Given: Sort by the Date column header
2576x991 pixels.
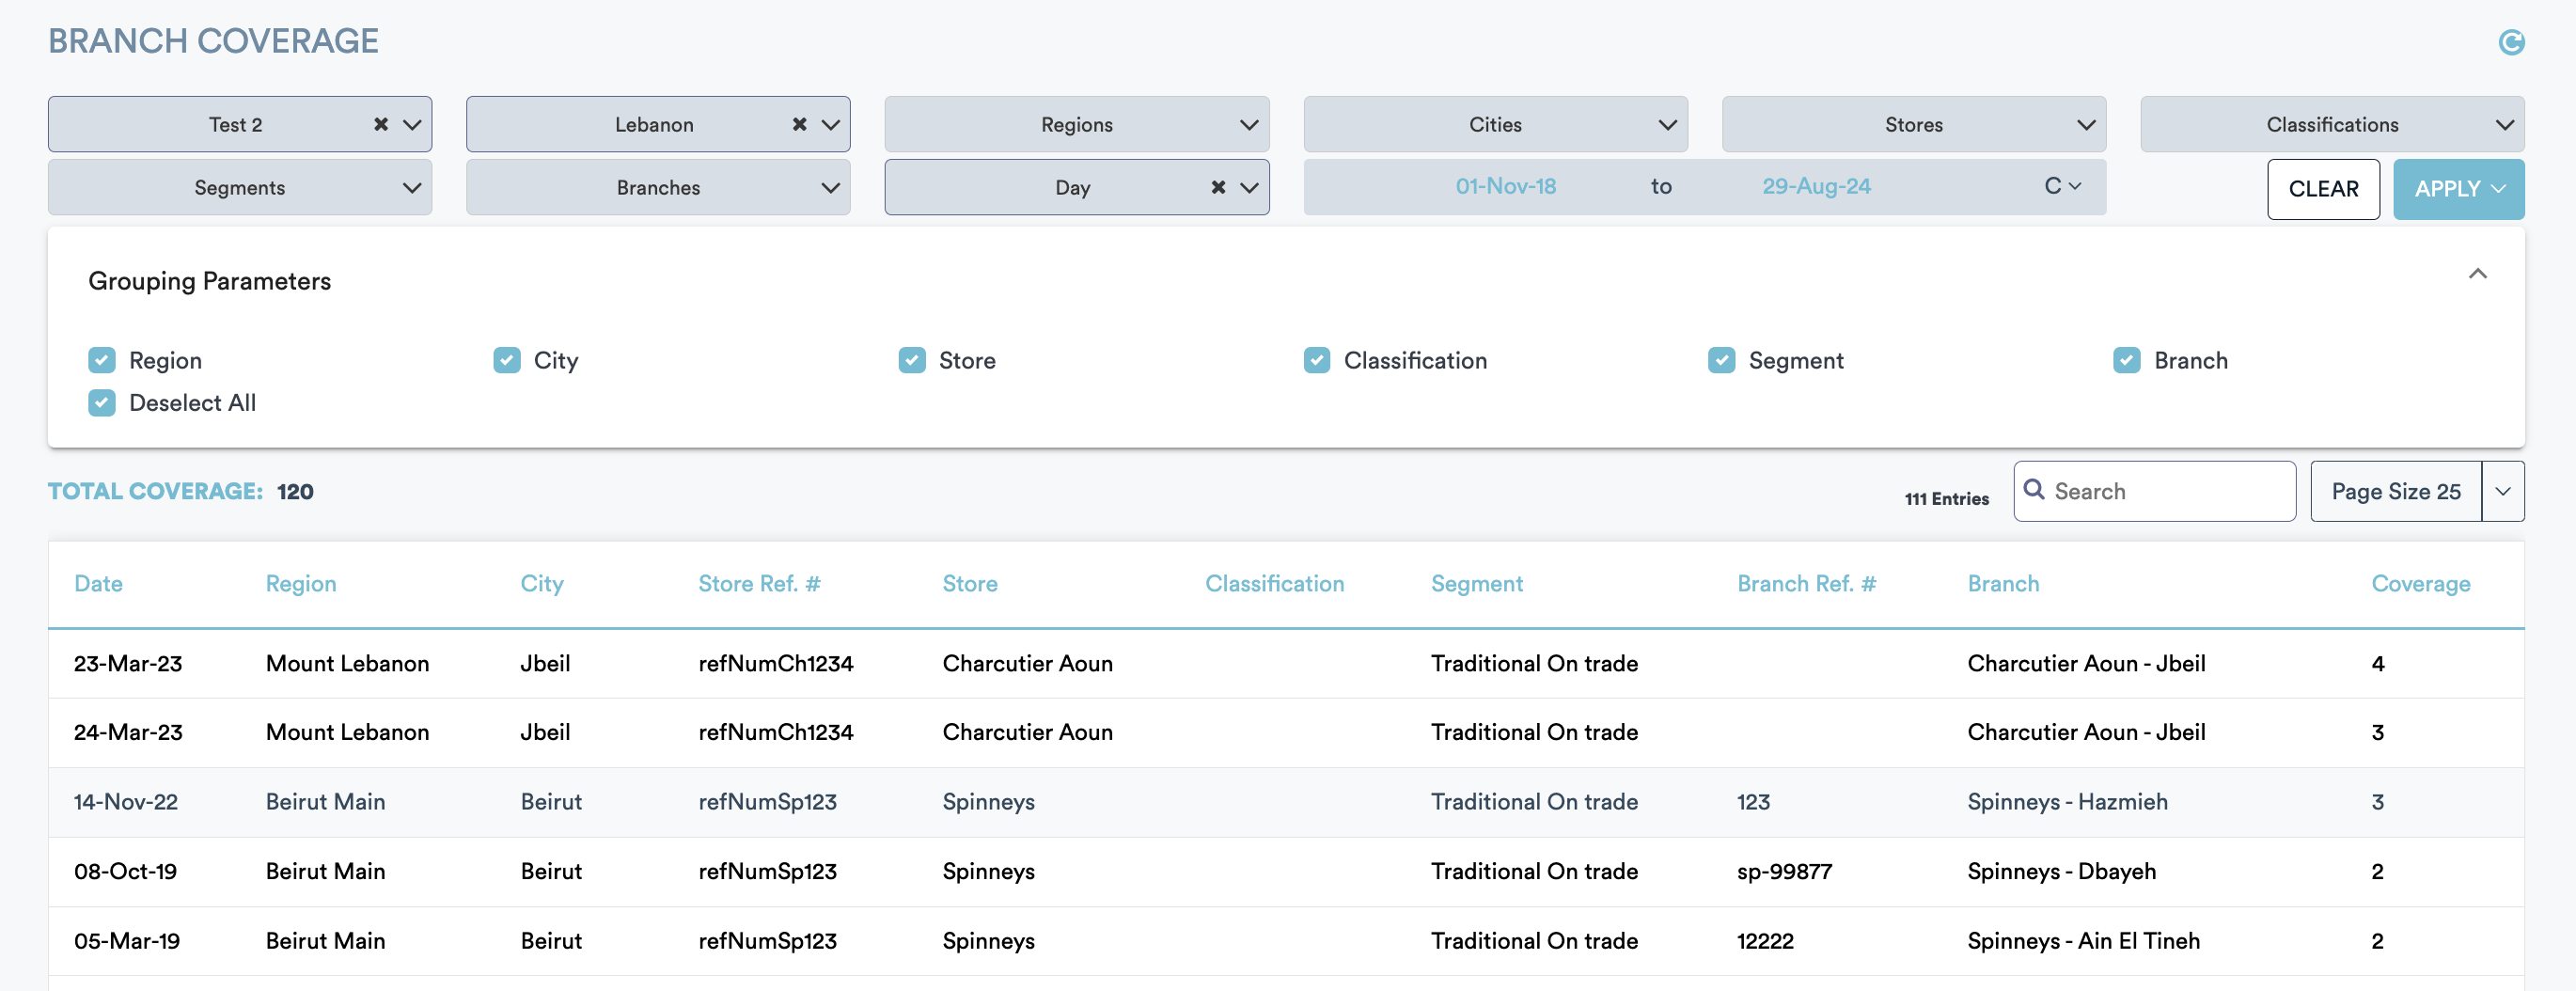Looking at the screenshot, I should pyautogui.click(x=98, y=584).
